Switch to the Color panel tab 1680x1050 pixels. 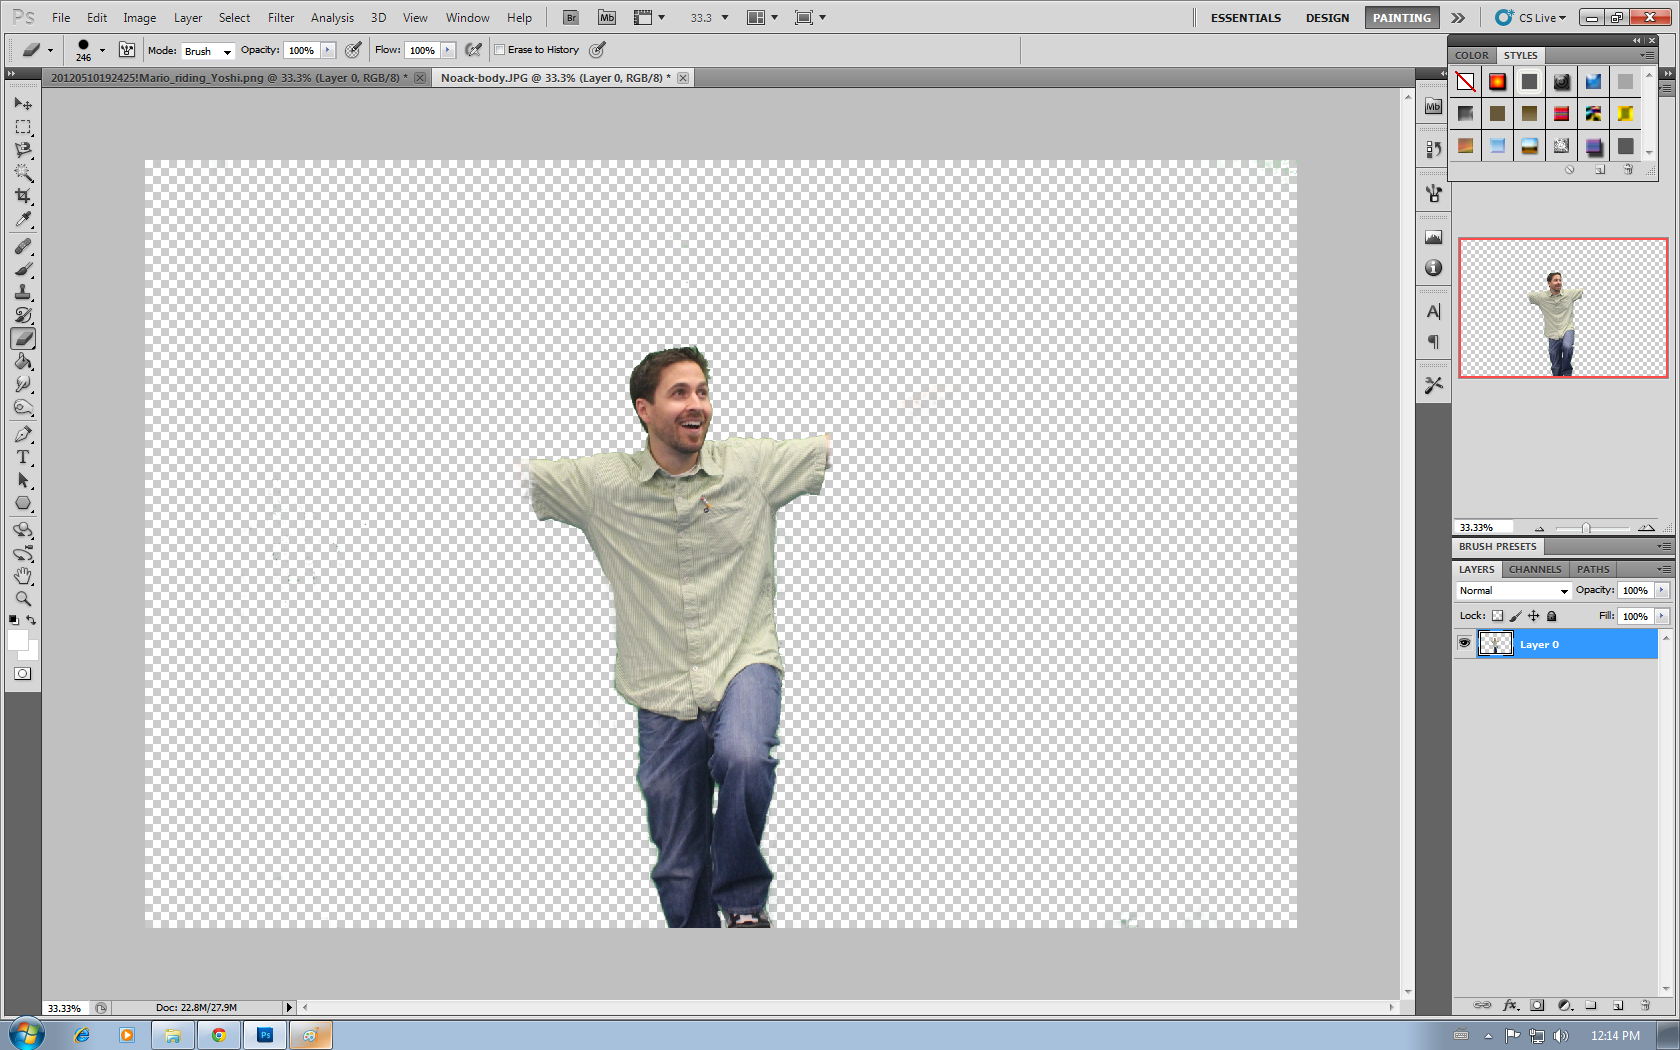click(x=1471, y=55)
